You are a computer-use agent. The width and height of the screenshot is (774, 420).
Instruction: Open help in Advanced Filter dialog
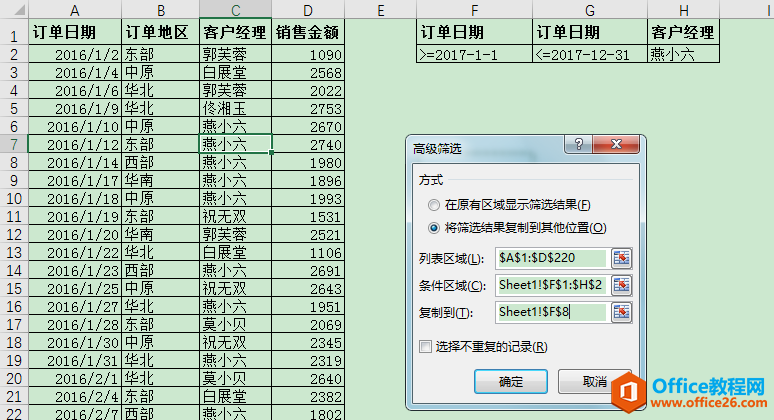(579, 144)
